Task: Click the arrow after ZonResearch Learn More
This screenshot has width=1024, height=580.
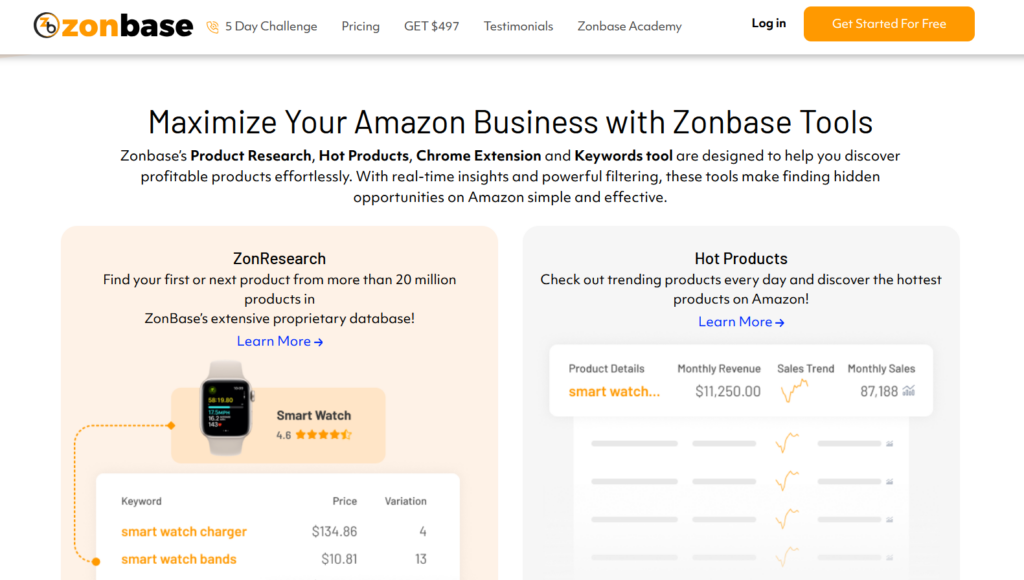Action: [x=318, y=342]
